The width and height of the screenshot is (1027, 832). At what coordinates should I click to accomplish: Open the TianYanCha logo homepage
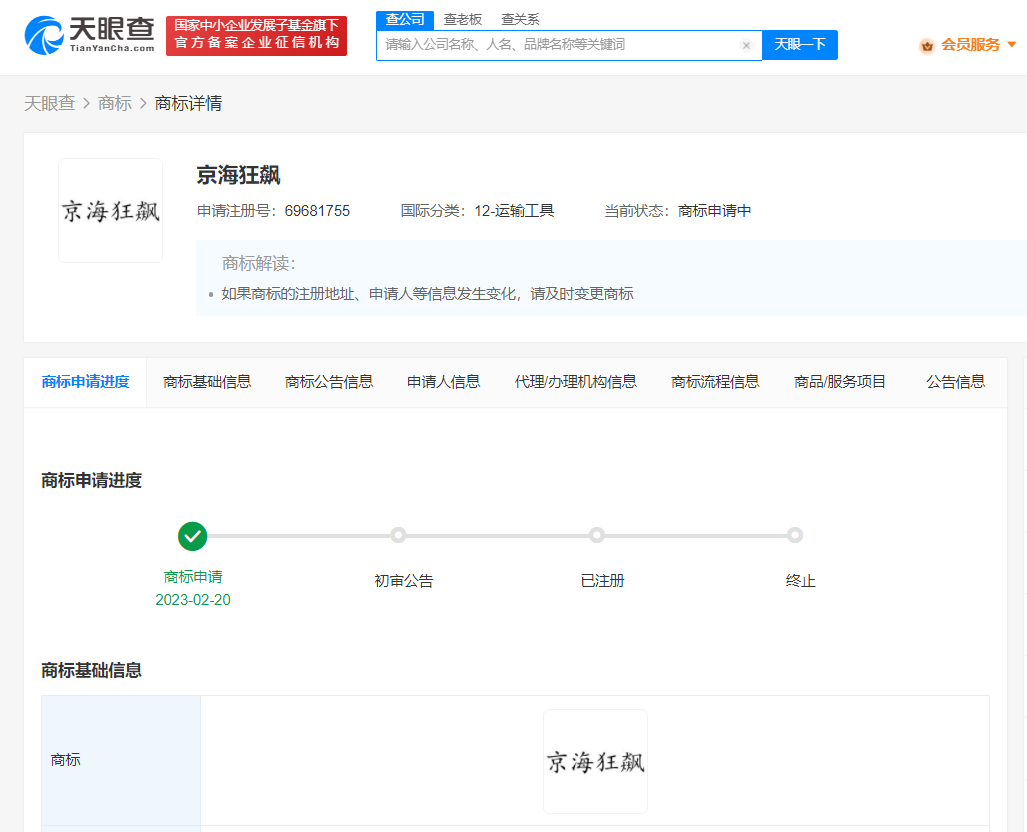pos(90,35)
